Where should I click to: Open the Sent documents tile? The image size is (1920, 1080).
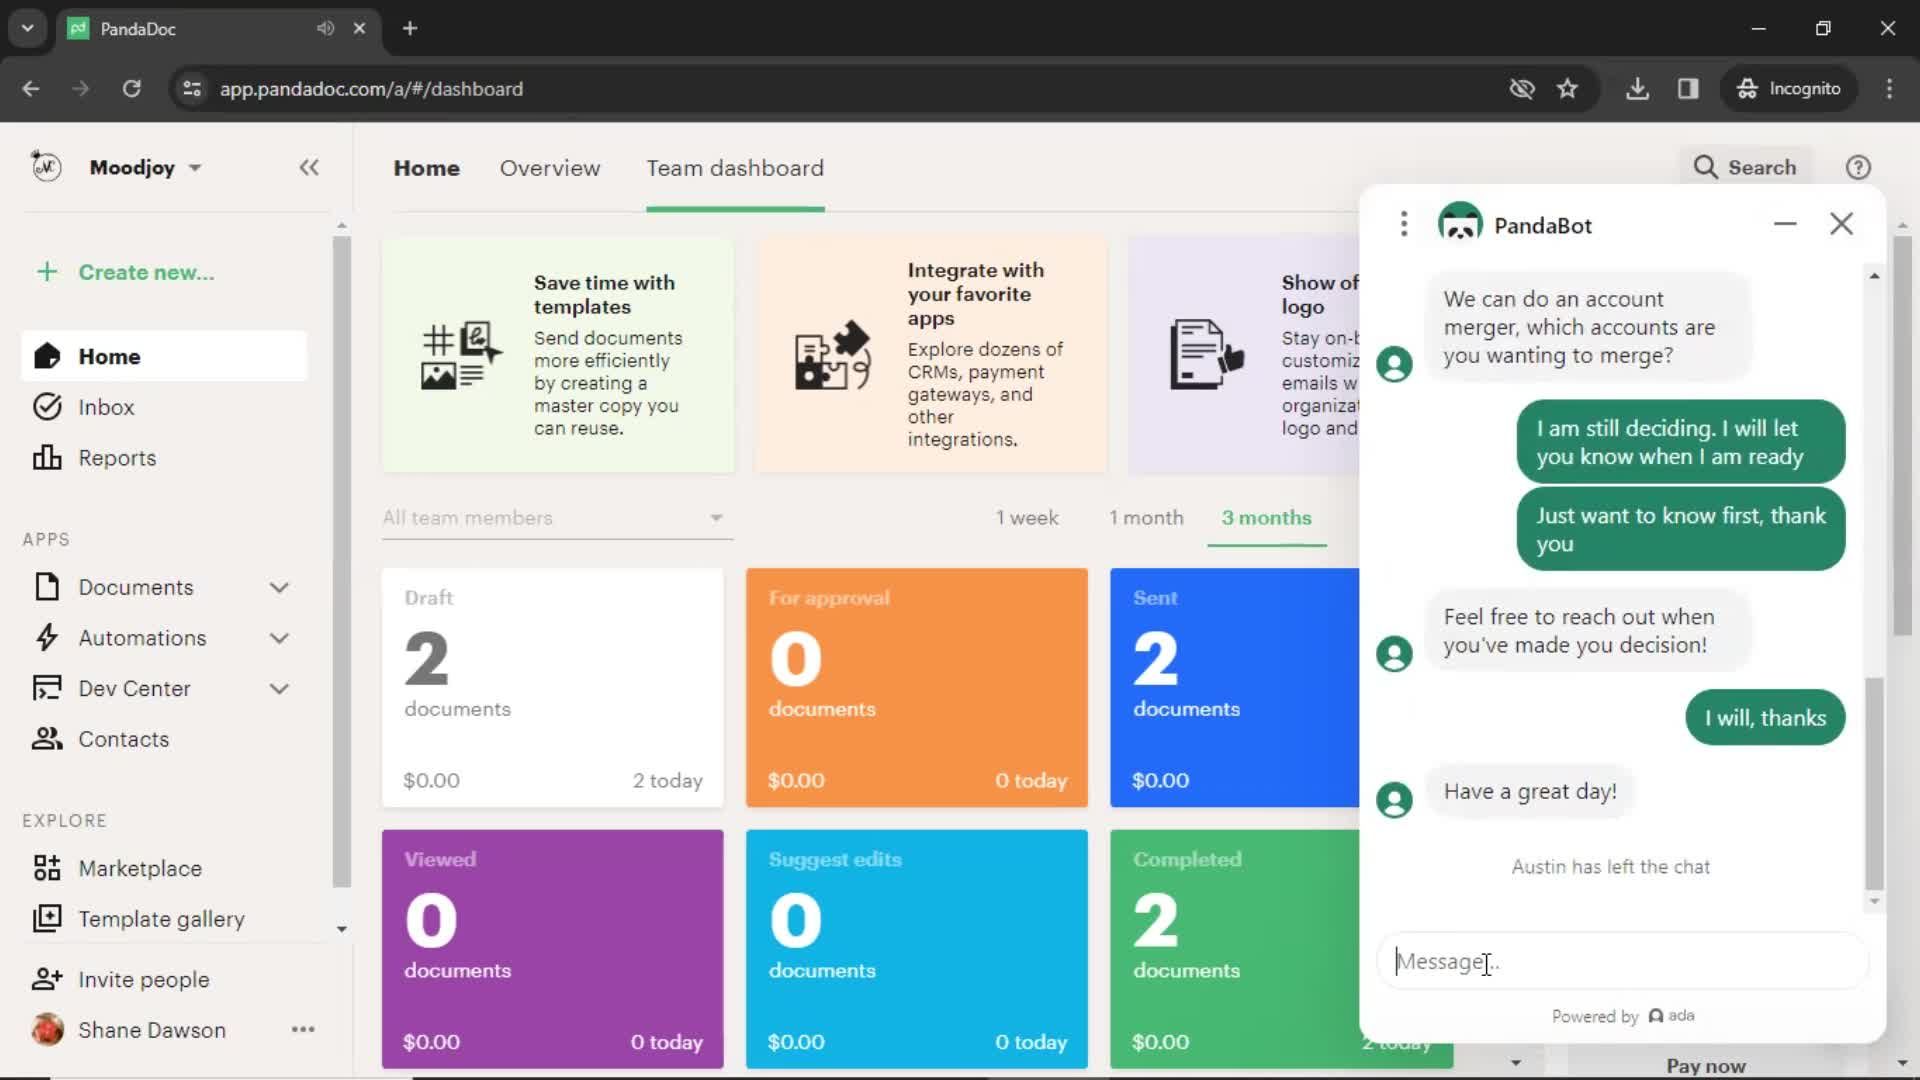click(1235, 688)
